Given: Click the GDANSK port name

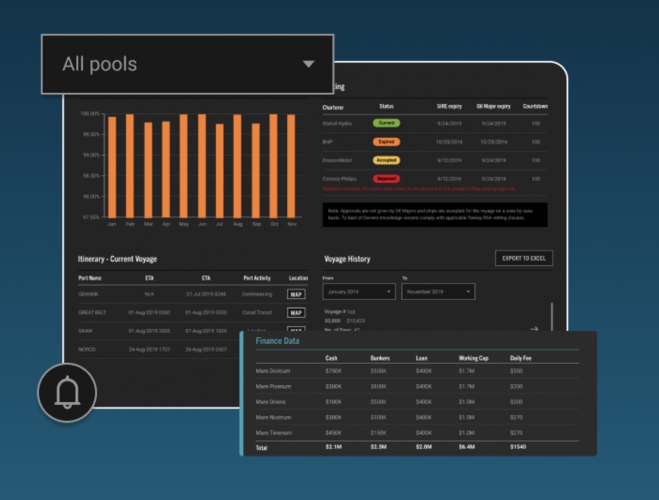Looking at the screenshot, I should 88,294.
